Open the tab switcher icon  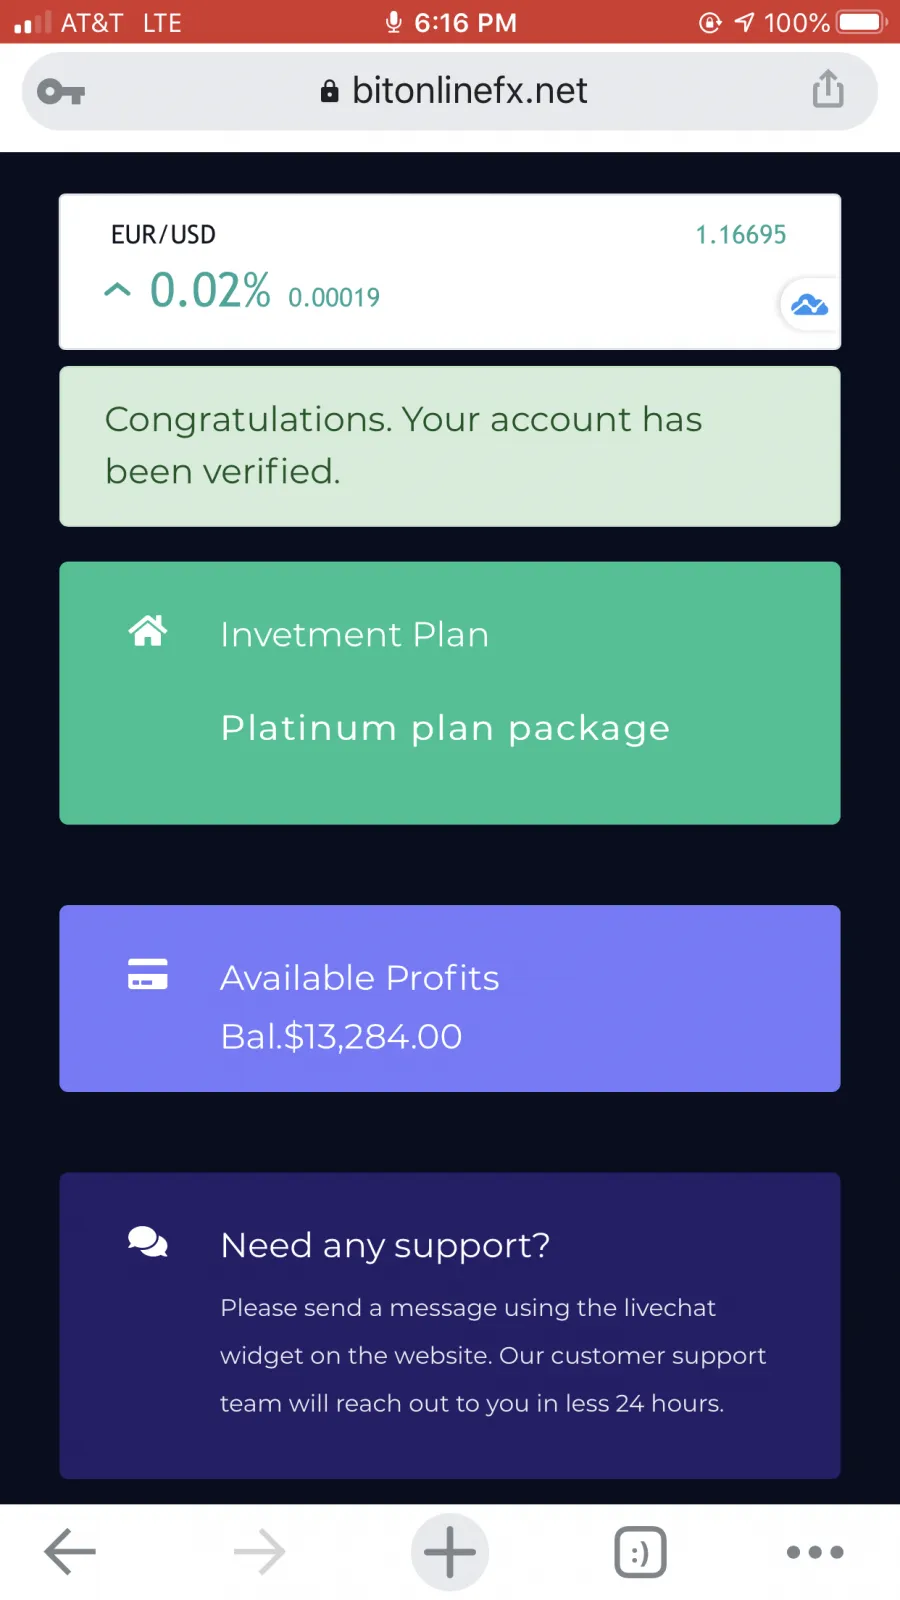640,1552
